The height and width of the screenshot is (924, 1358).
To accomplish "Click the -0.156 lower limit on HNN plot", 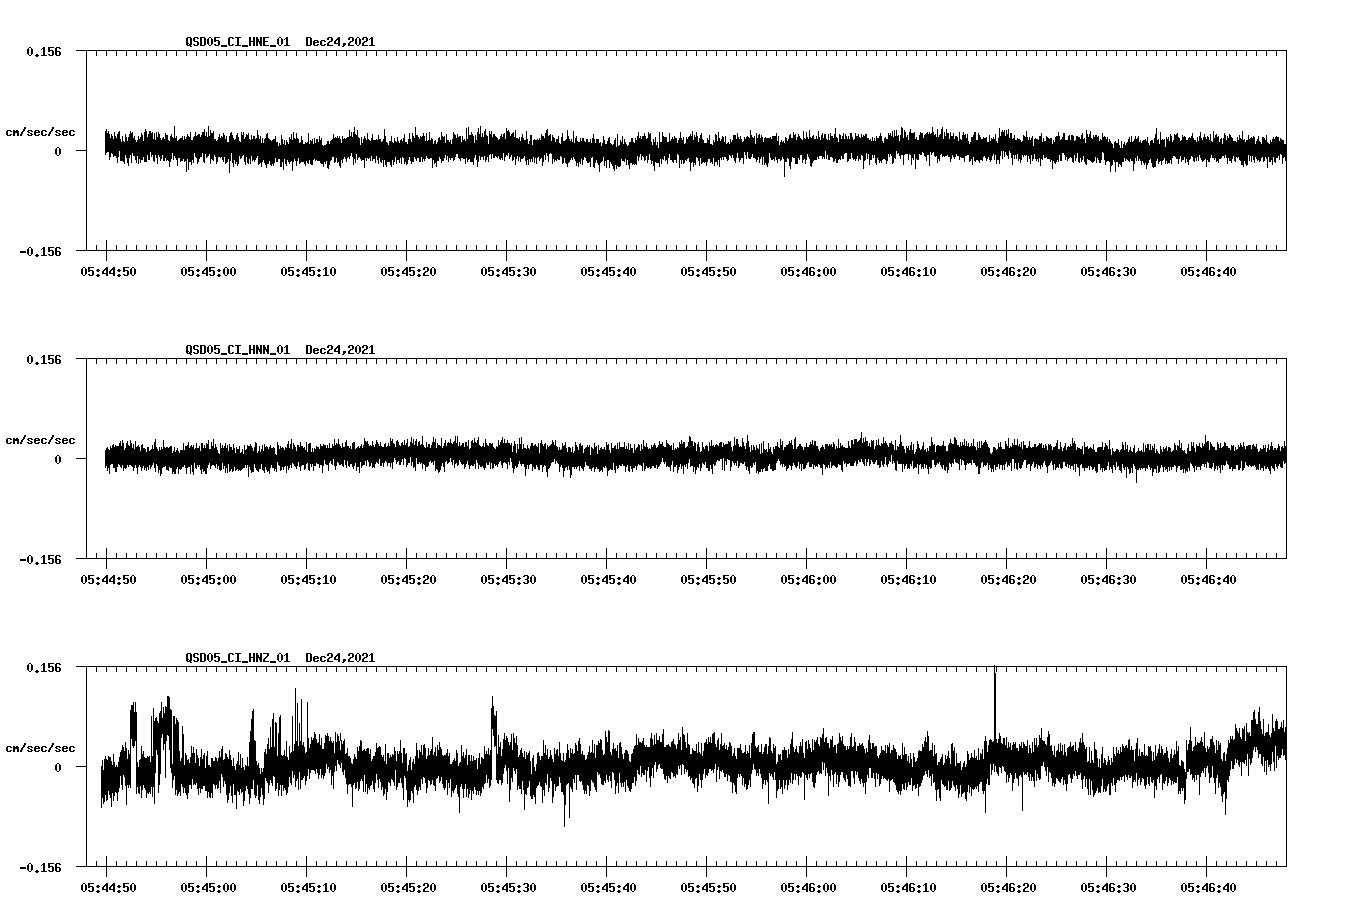I will pyautogui.click(x=40, y=560).
